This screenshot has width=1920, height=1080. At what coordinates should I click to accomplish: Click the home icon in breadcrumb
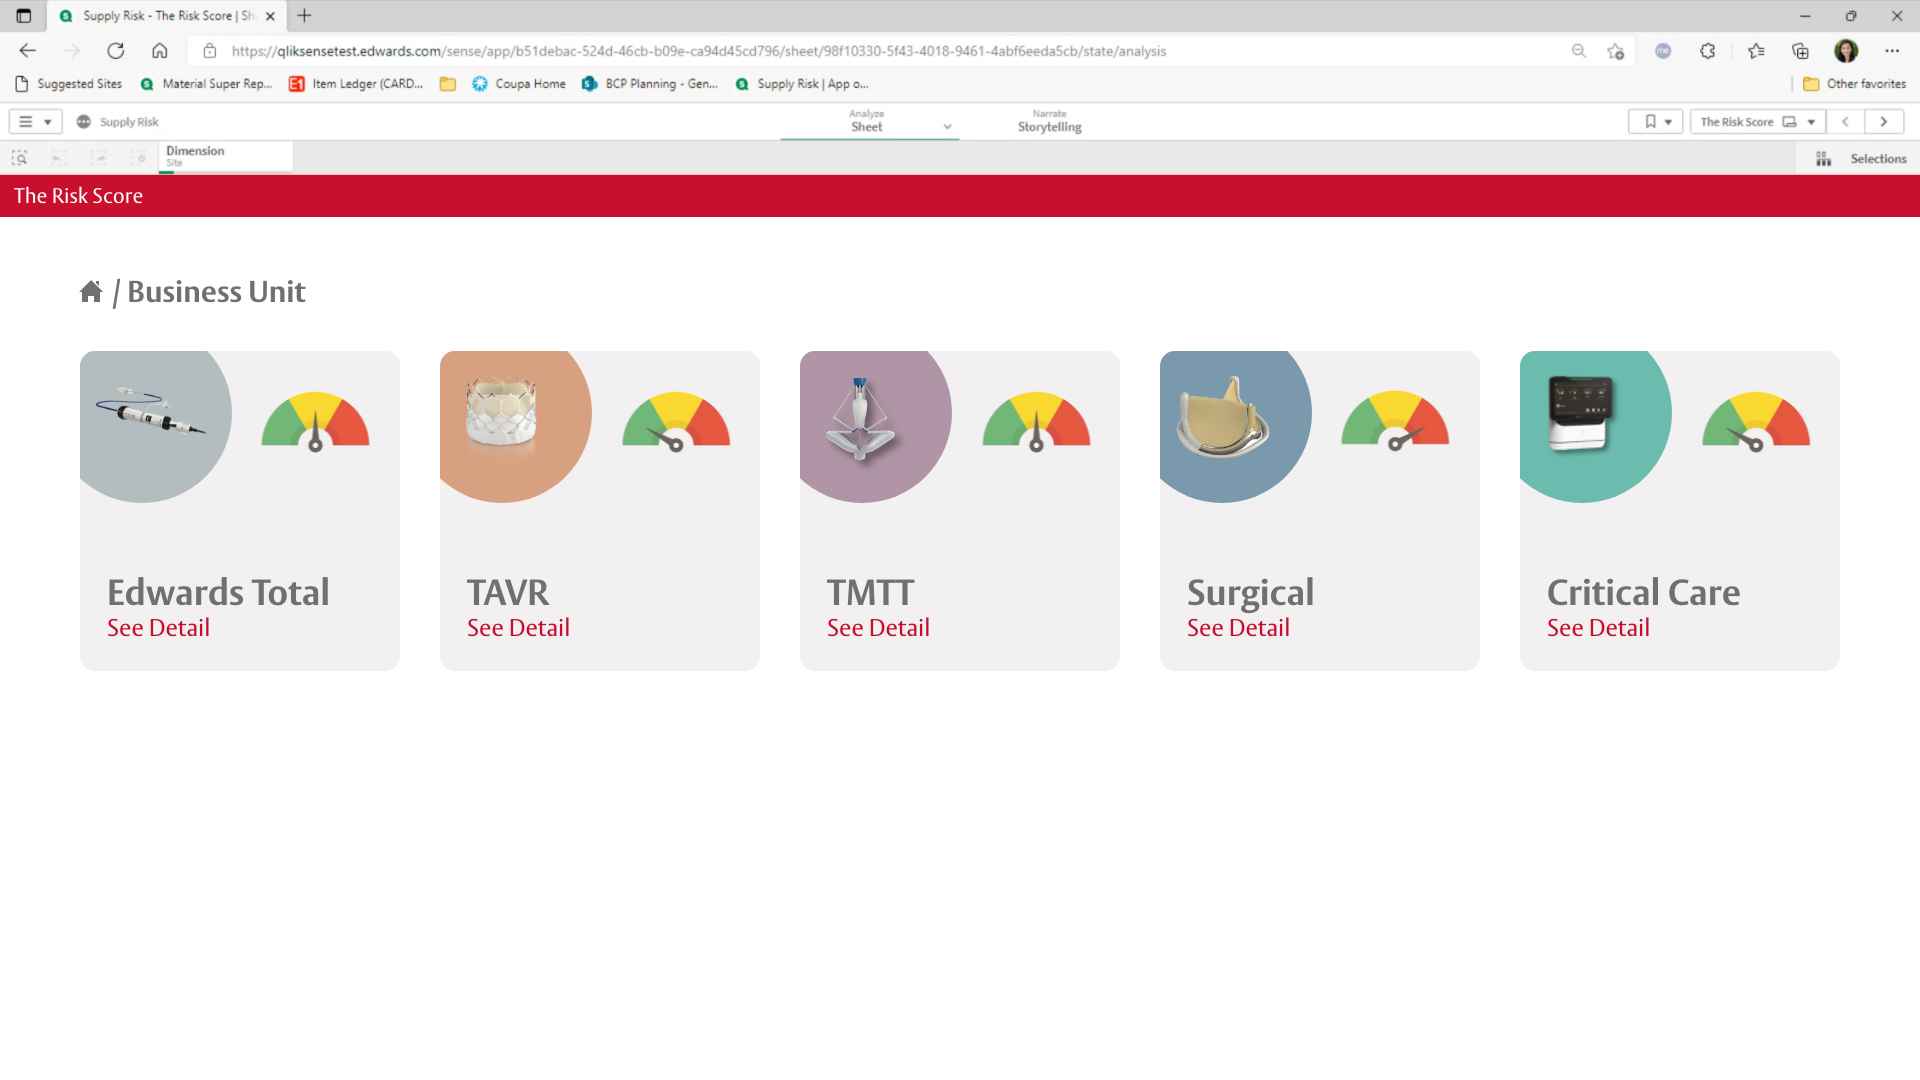coord(91,291)
